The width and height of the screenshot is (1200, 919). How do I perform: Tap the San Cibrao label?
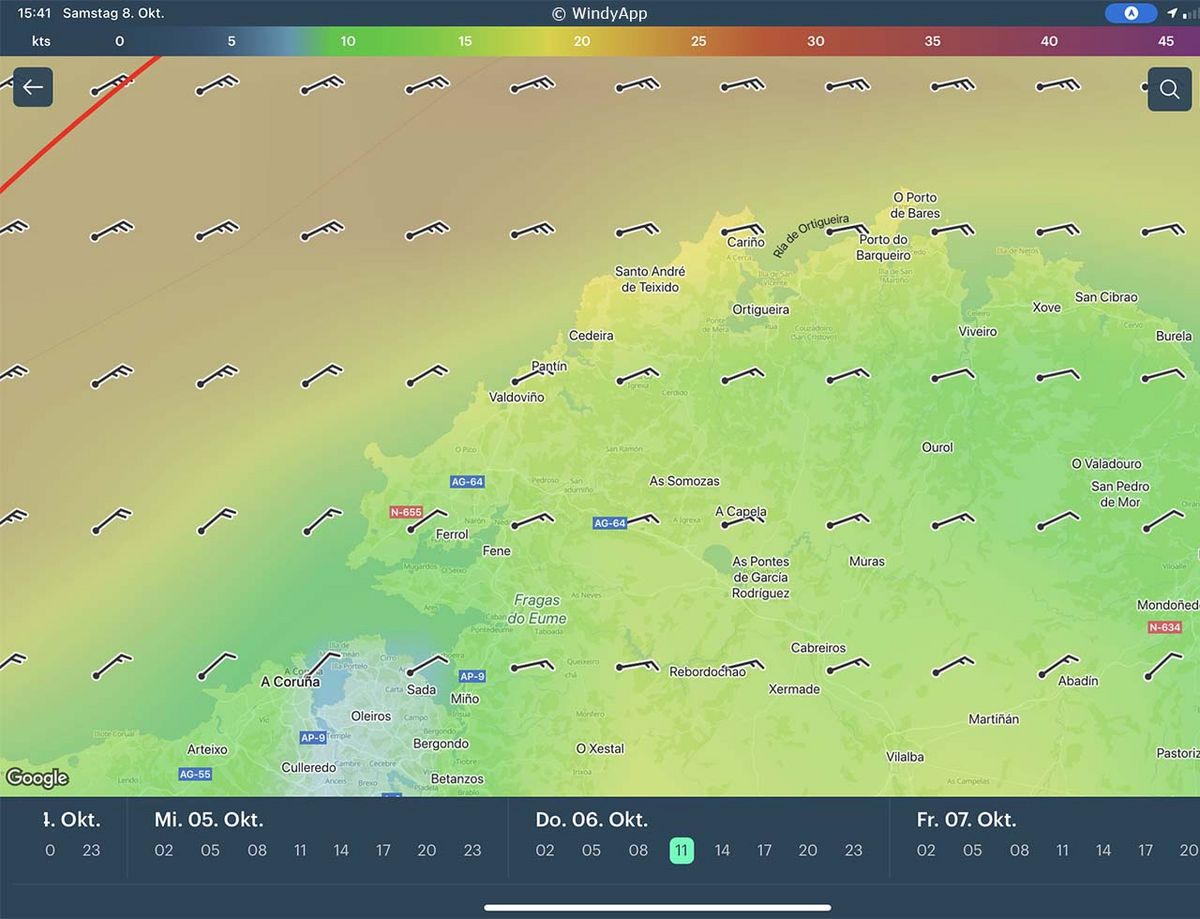1106,297
